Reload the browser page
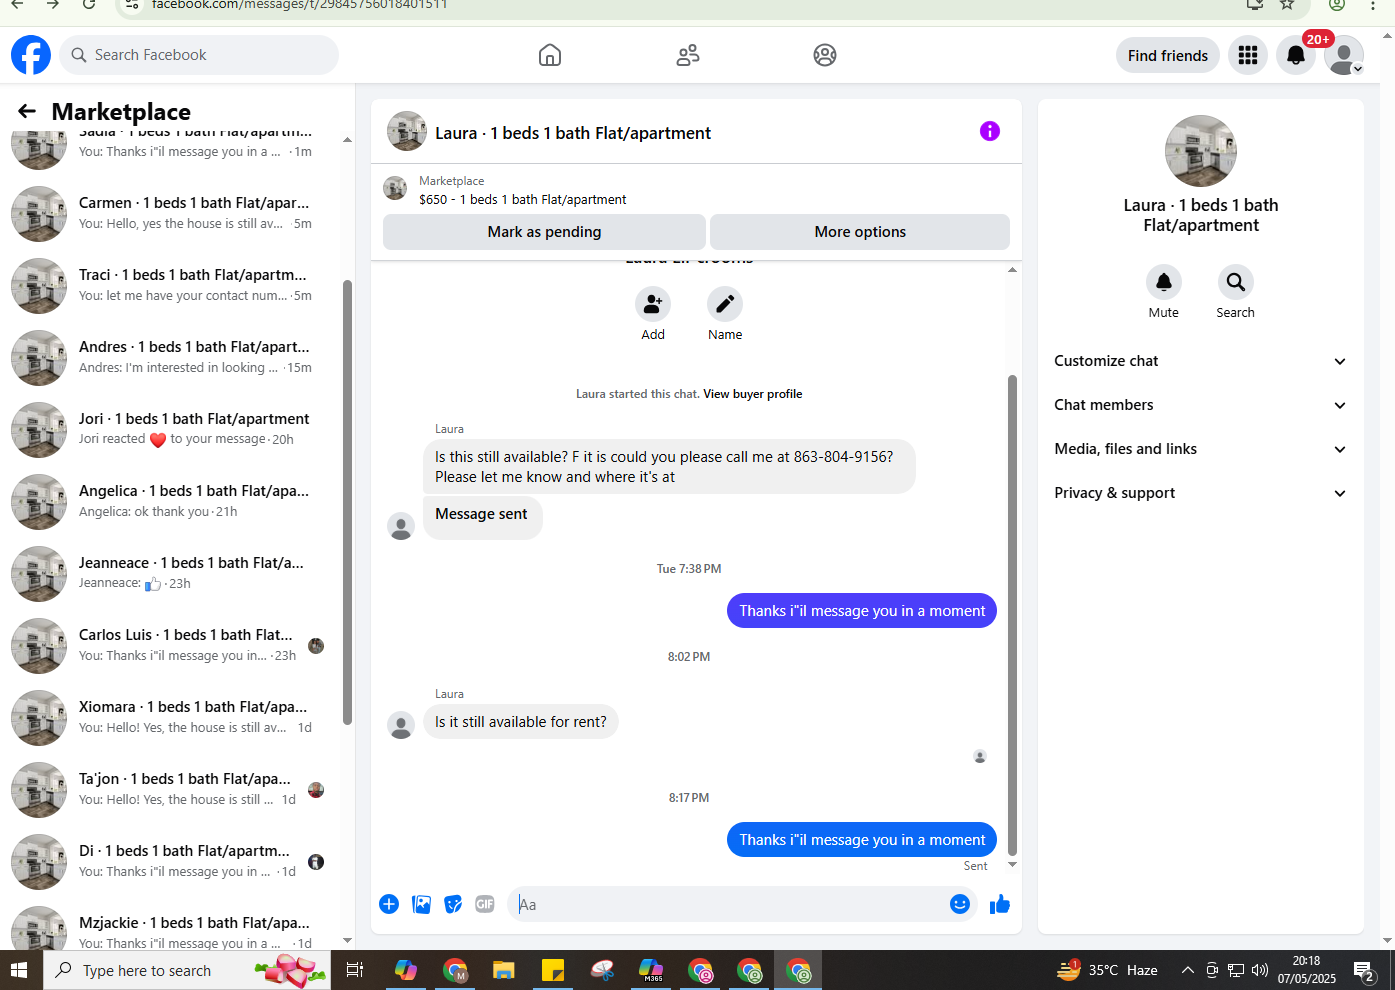1395x990 pixels. tap(89, 4)
